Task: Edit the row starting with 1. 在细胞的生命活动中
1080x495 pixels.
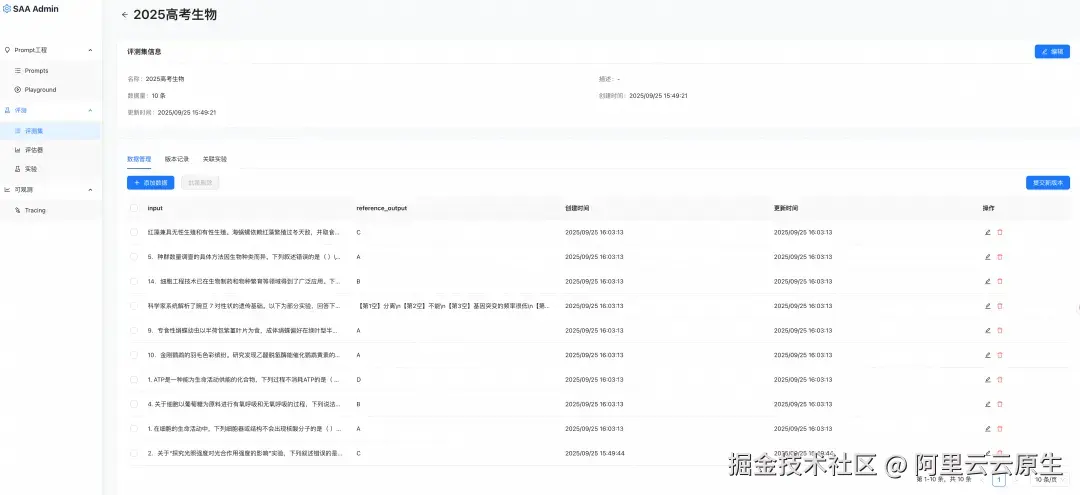Action: pyautogui.click(x=987, y=428)
